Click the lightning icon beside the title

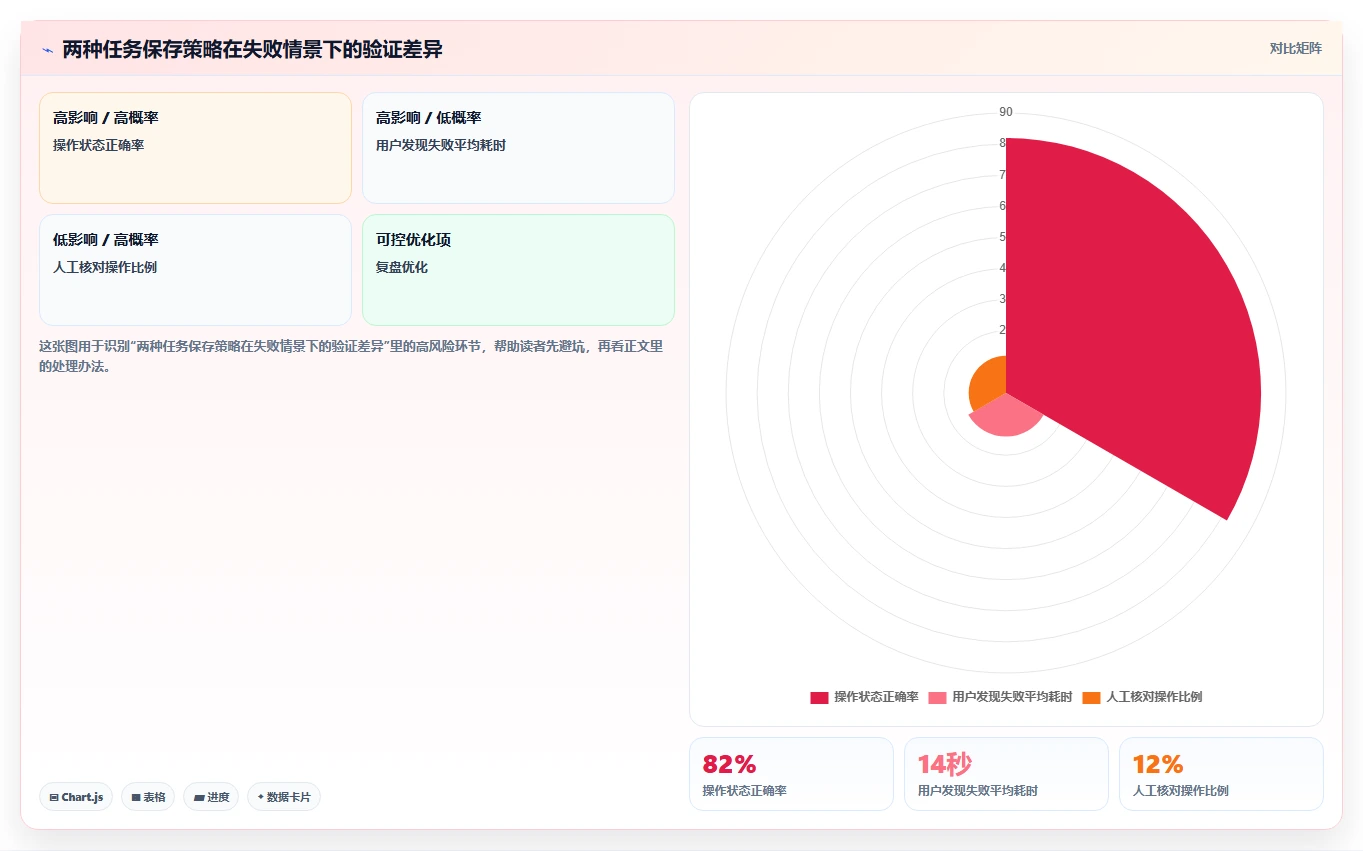[47, 50]
